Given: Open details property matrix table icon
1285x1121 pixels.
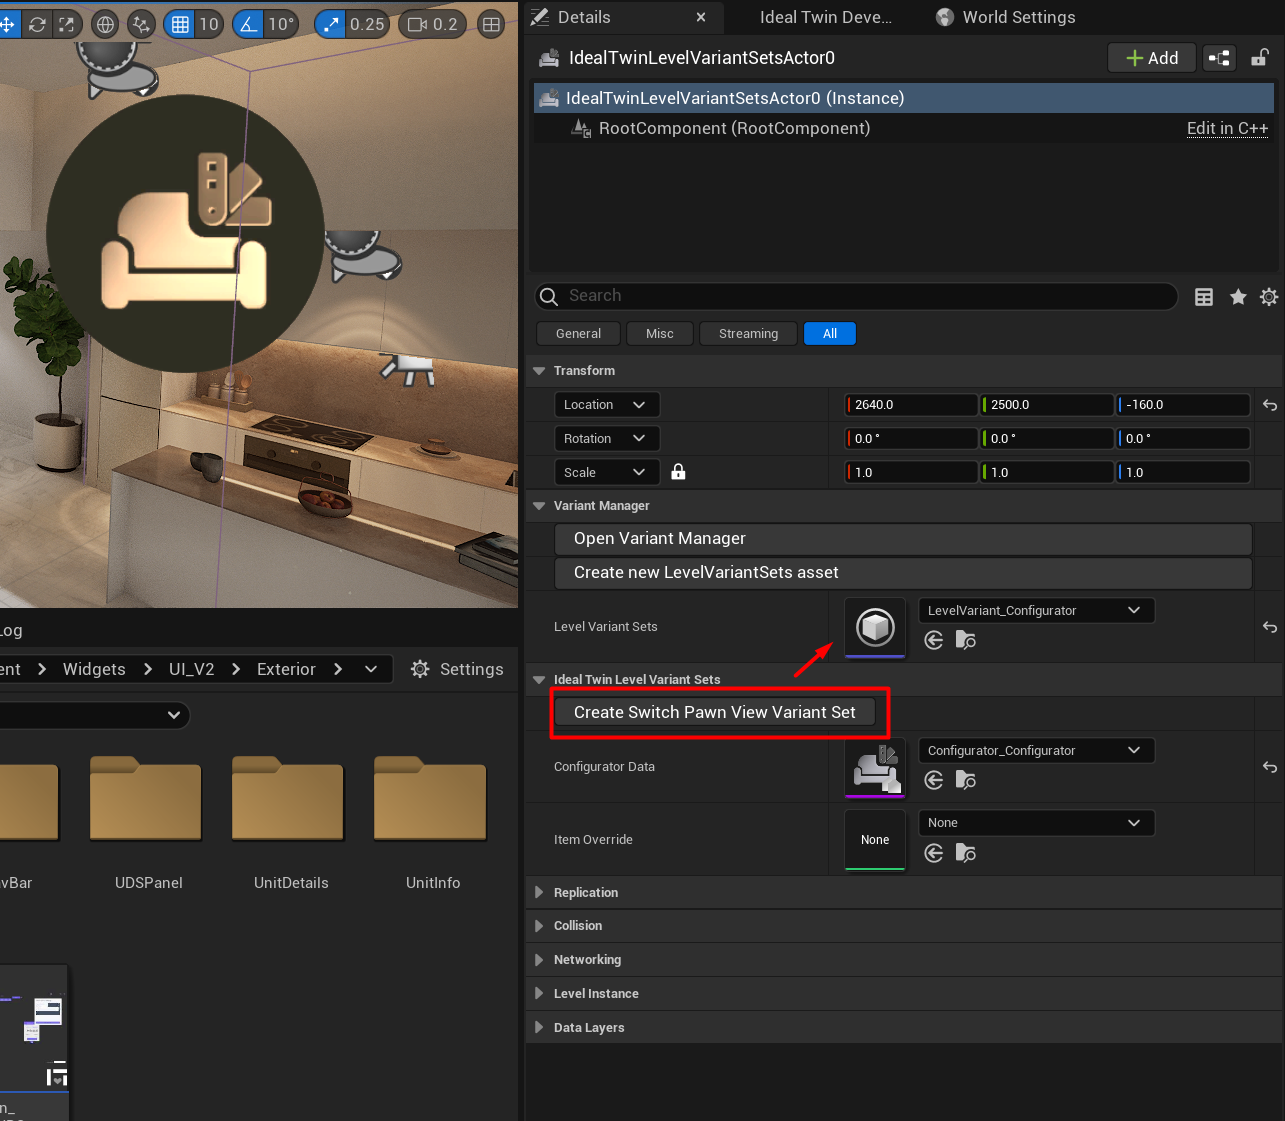Looking at the screenshot, I should pos(1204,297).
